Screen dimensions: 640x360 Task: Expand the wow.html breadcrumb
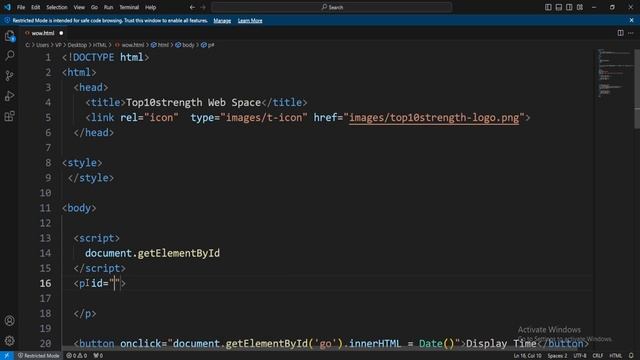coord(130,45)
